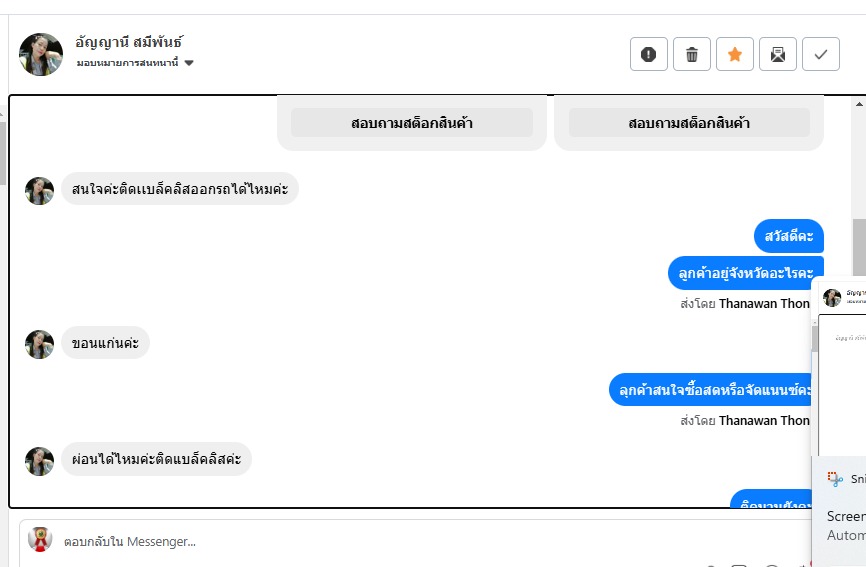Click the สนใจค่ะติดแบล็คลิสออกรถได้ไหมค่ะ message bubble
The width and height of the screenshot is (866, 567).
pos(180,189)
